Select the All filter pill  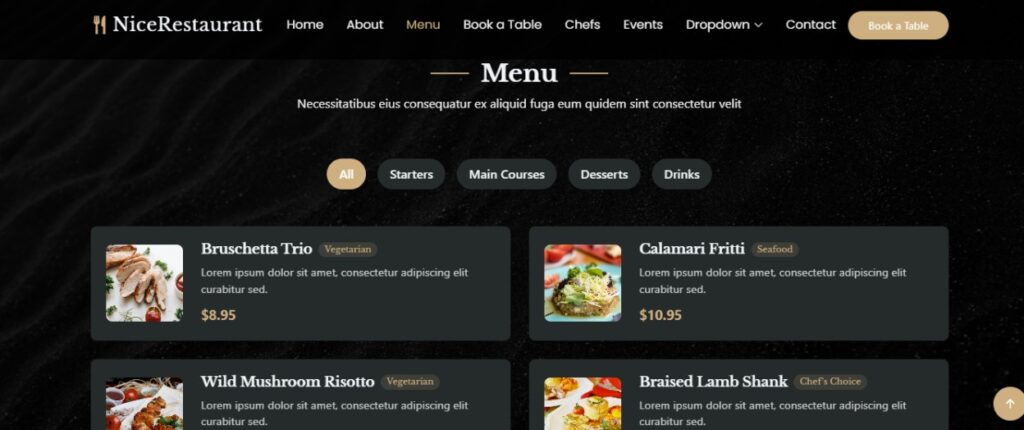click(346, 174)
